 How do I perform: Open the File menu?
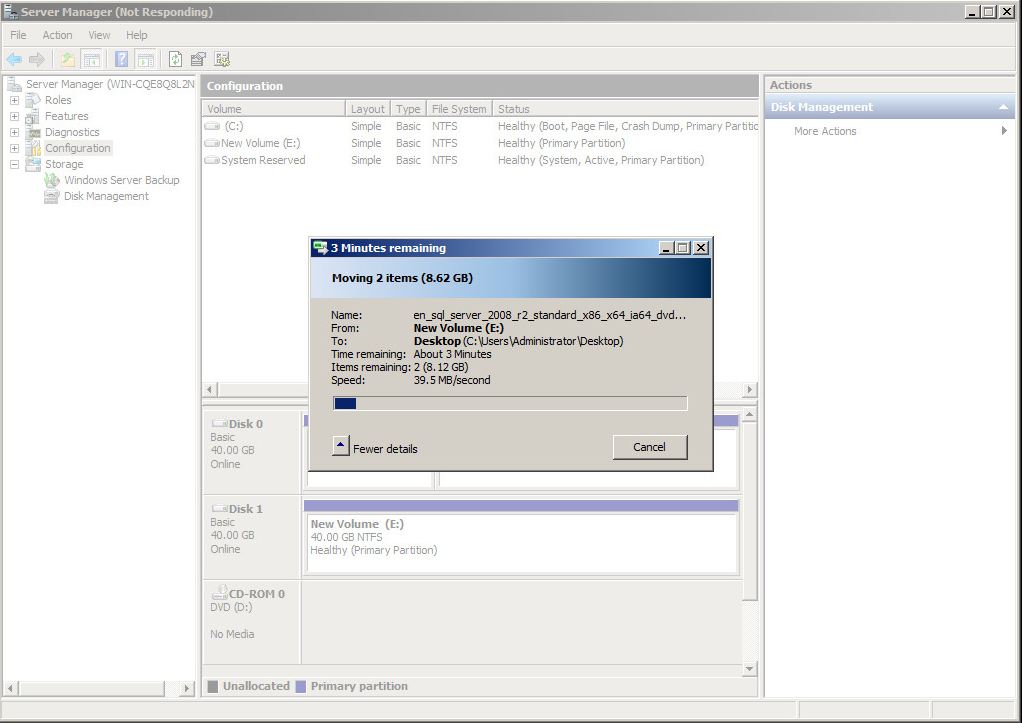coord(18,35)
